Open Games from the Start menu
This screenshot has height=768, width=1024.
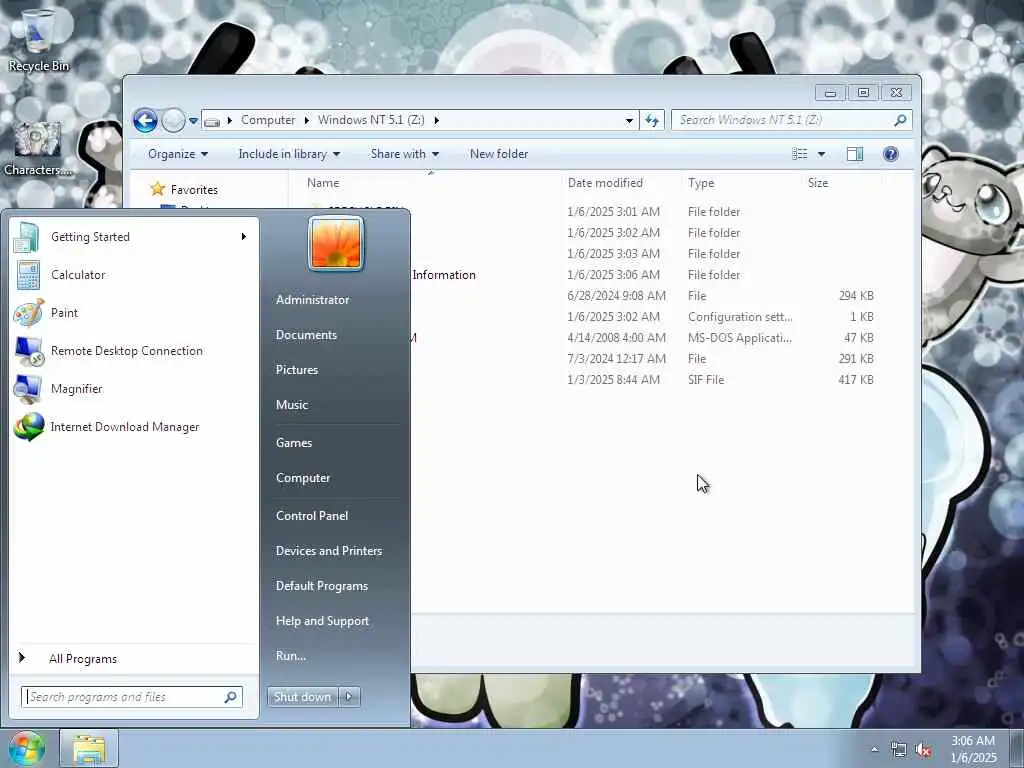[x=294, y=443]
